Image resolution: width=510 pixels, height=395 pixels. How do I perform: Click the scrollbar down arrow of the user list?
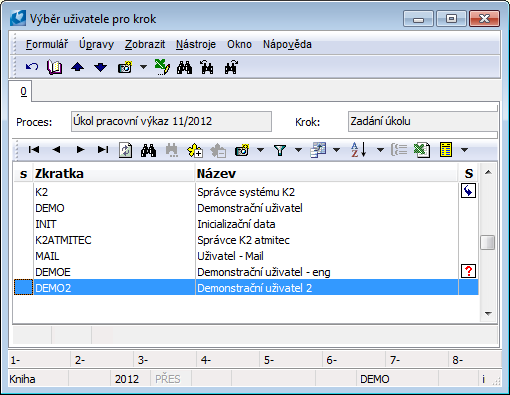pyautogui.click(x=488, y=314)
